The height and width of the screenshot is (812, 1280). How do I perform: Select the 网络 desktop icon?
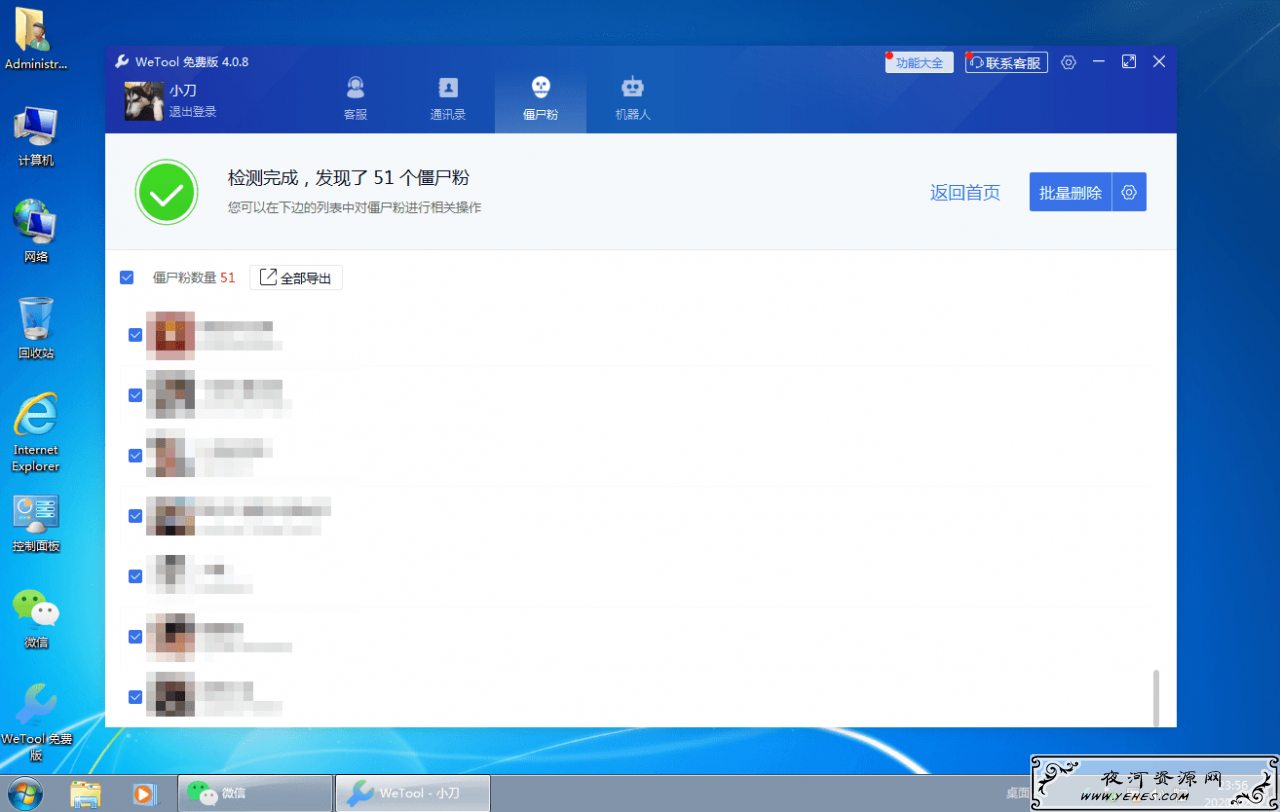(x=36, y=232)
